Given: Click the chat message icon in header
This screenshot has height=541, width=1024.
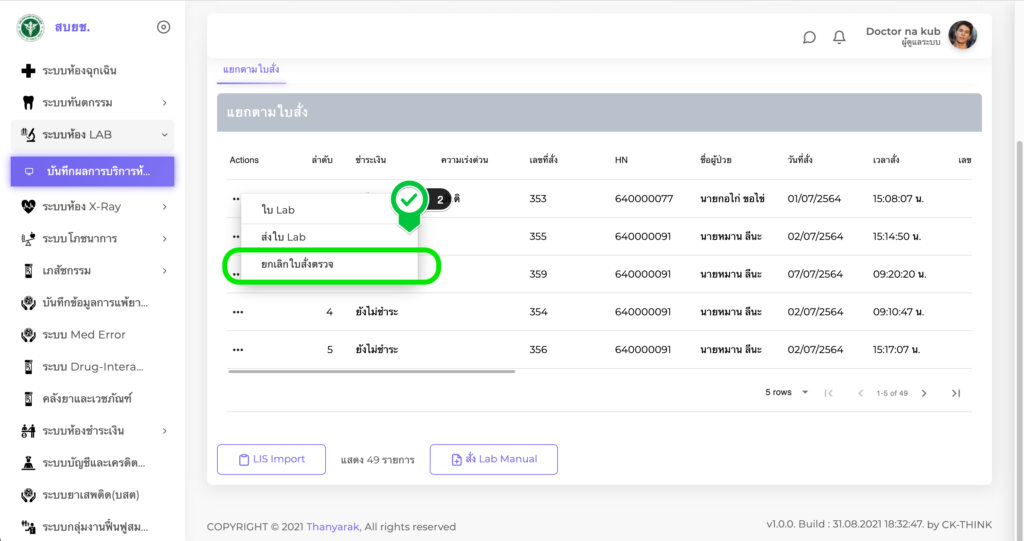Looking at the screenshot, I should click(809, 37).
